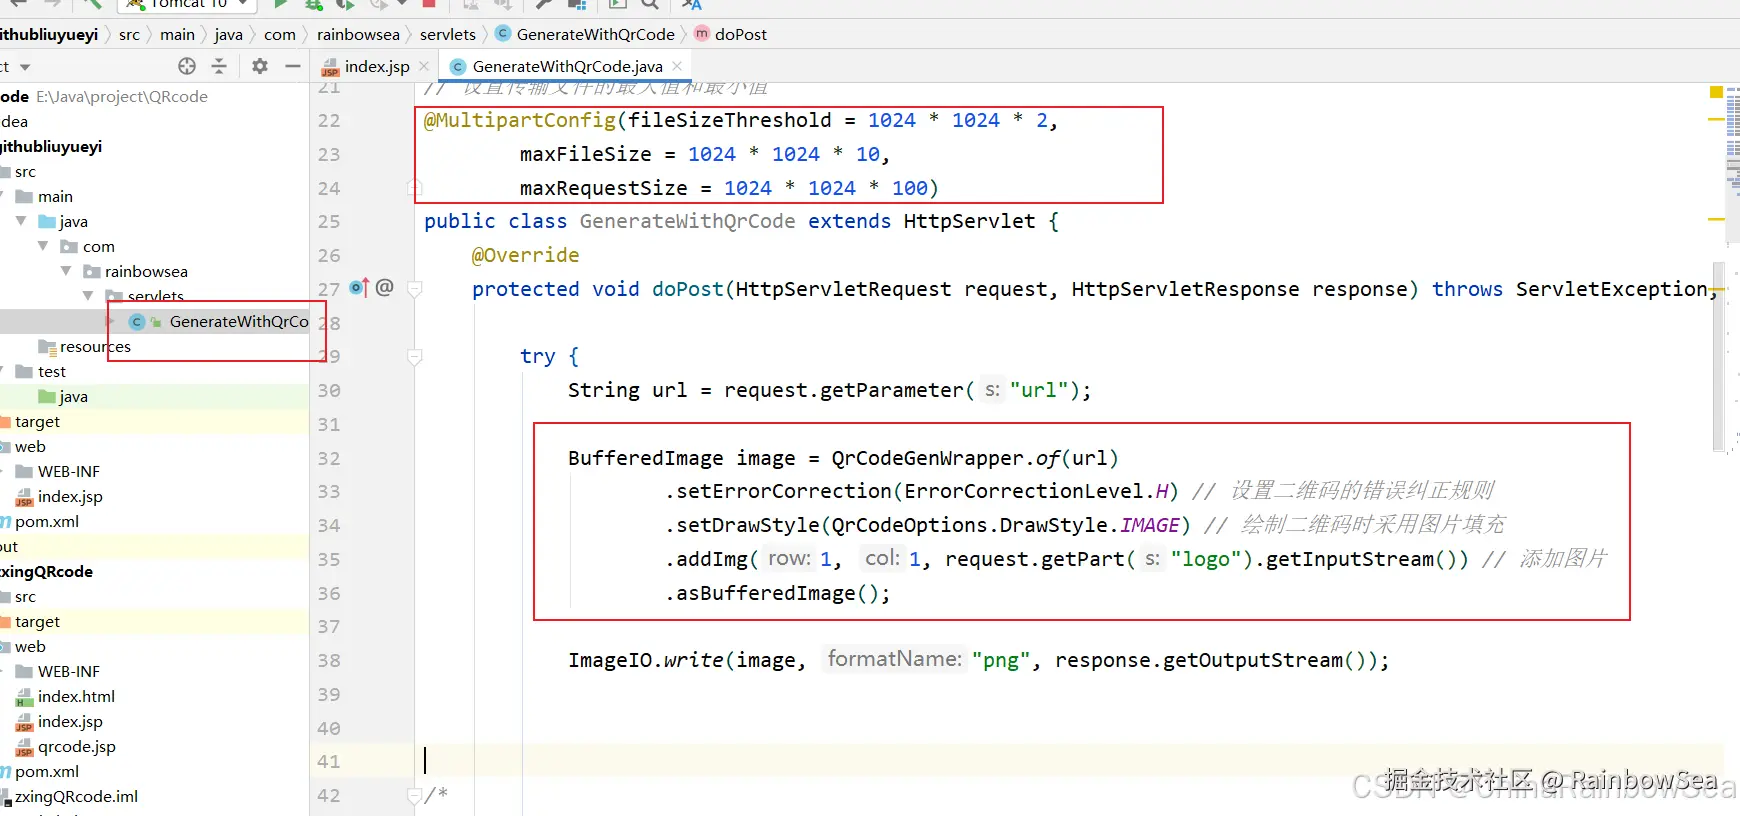Click line number 41 in the gutter
This screenshot has width=1740, height=816.
pos(329,762)
